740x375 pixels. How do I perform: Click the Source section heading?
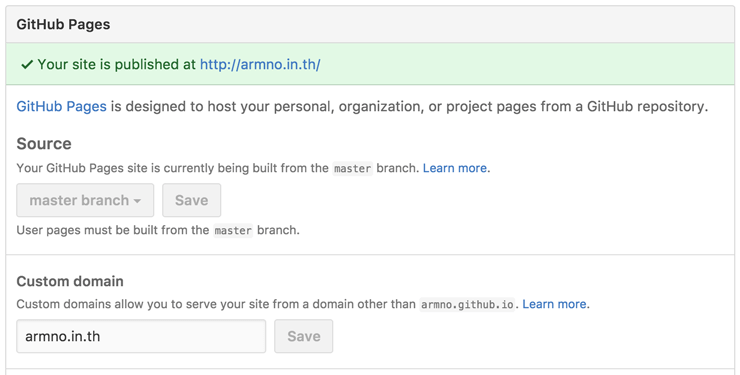(44, 143)
